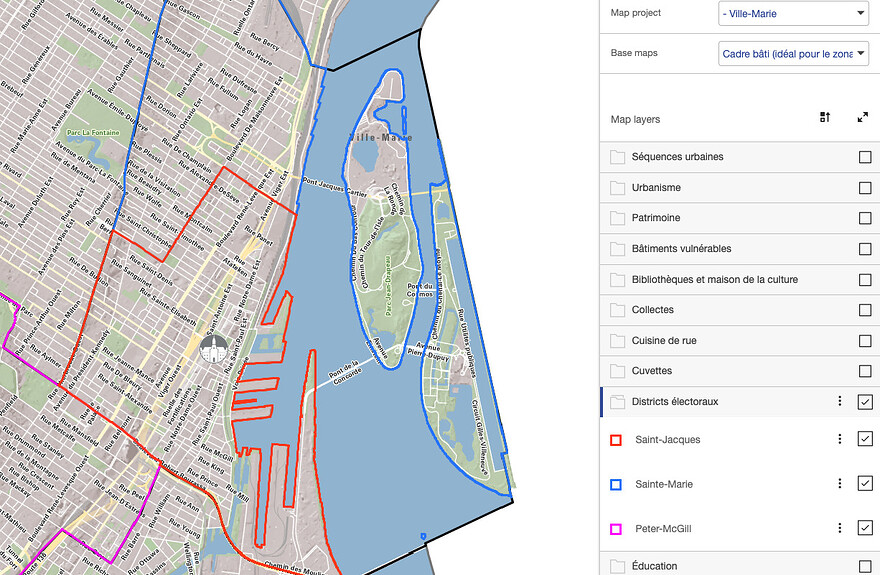This screenshot has width=880, height=575.
Task: Open Peter-McGill layer options menu
Action: (840, 528)
